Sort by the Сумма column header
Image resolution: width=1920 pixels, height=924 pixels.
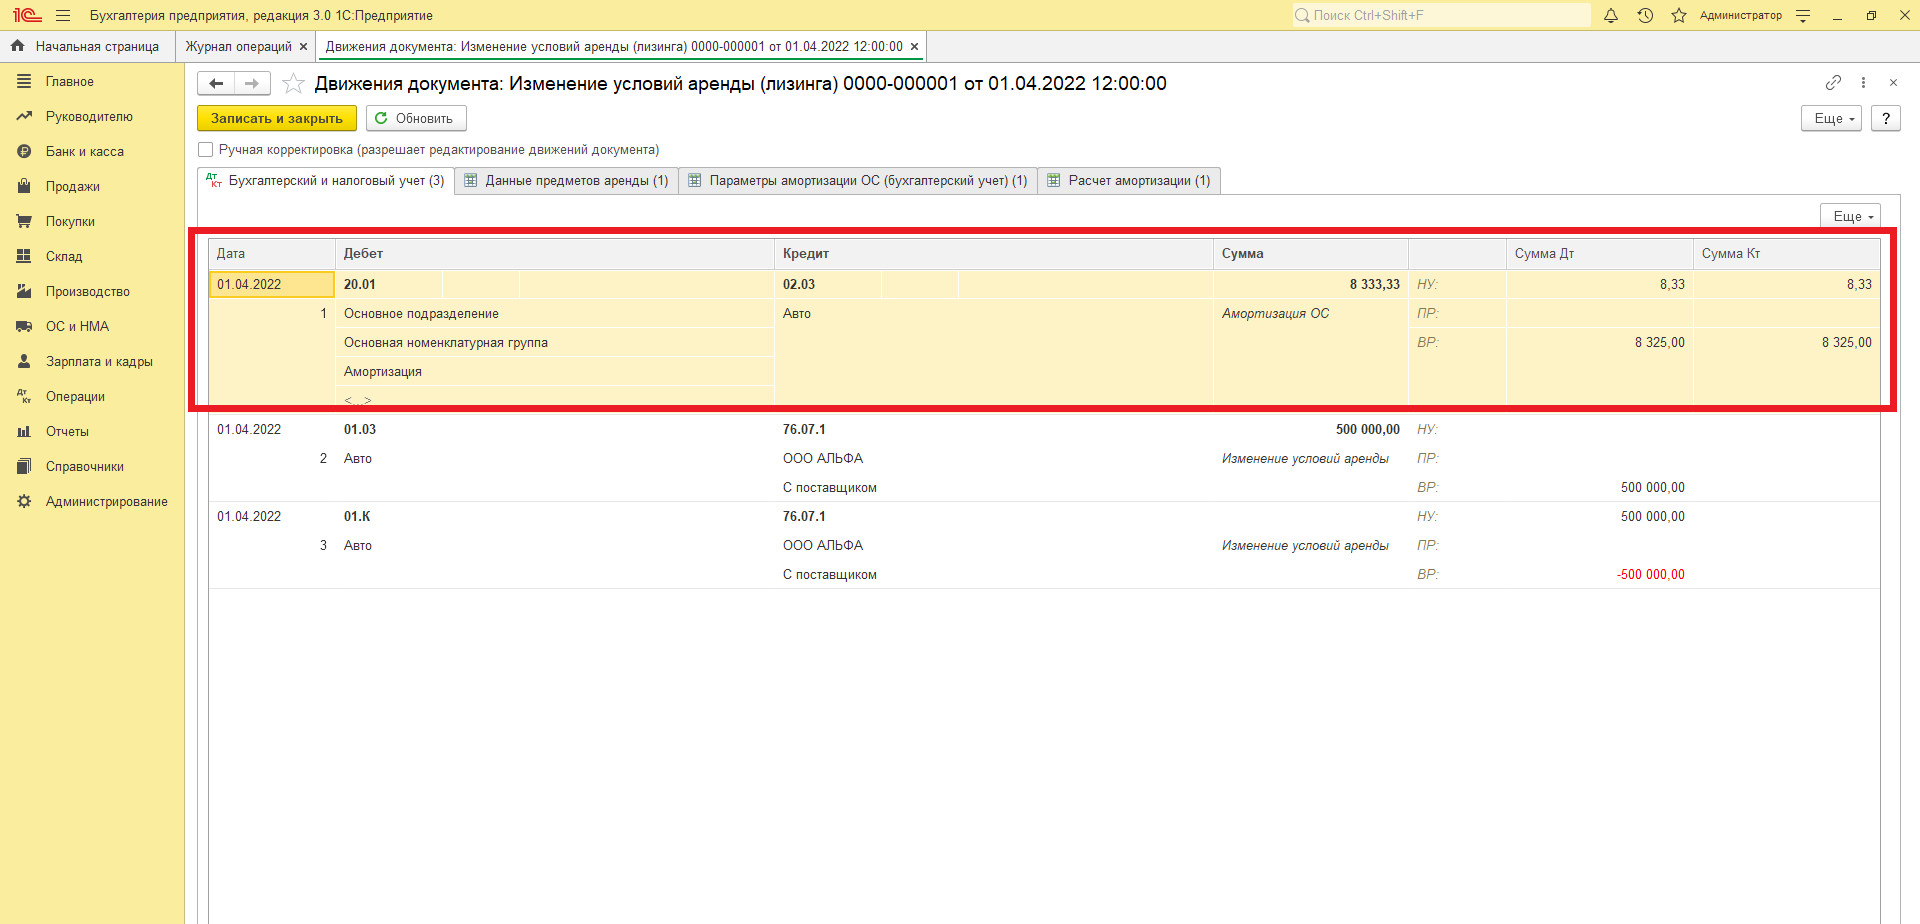pyautogui.click(x=1243, y=254)
